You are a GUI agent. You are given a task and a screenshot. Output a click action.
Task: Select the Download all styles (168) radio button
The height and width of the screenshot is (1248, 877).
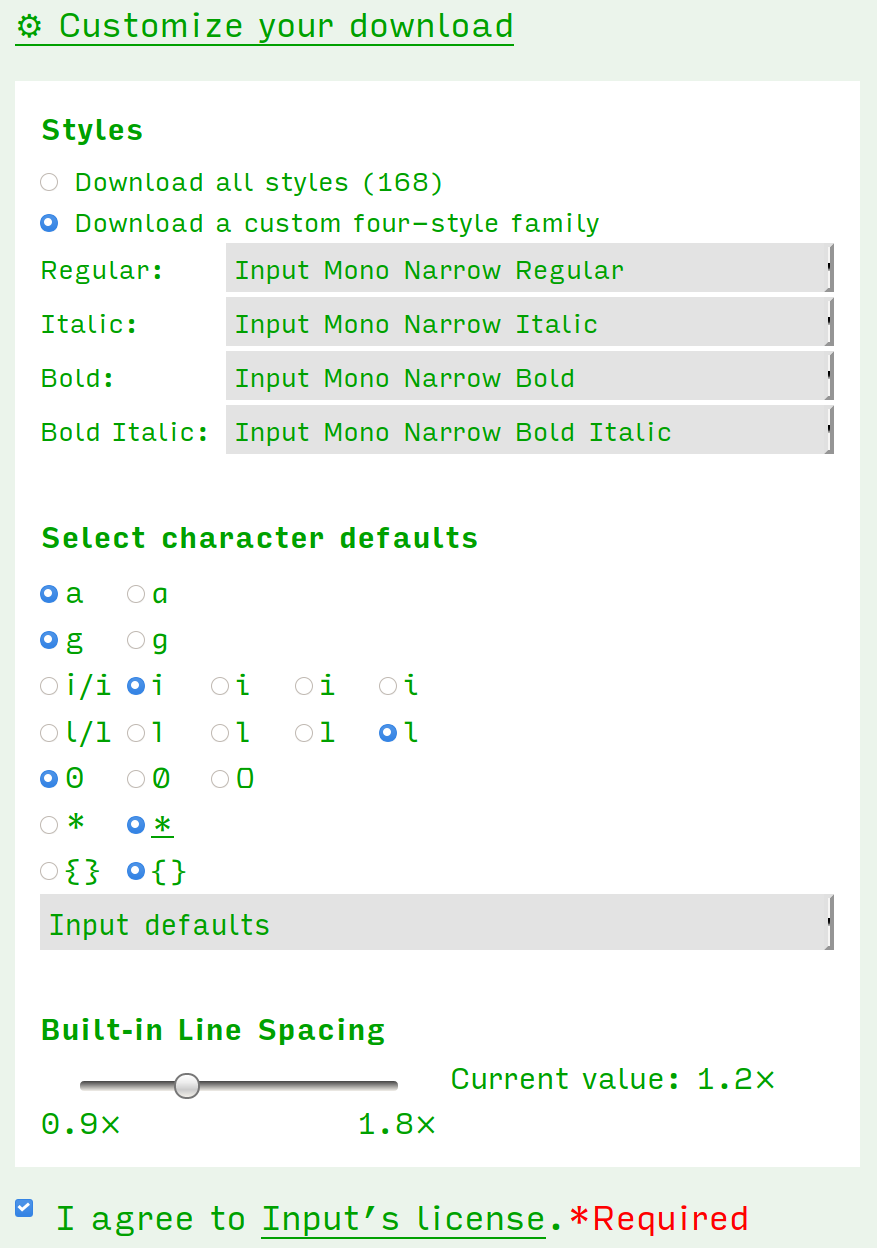pos(49,182)
